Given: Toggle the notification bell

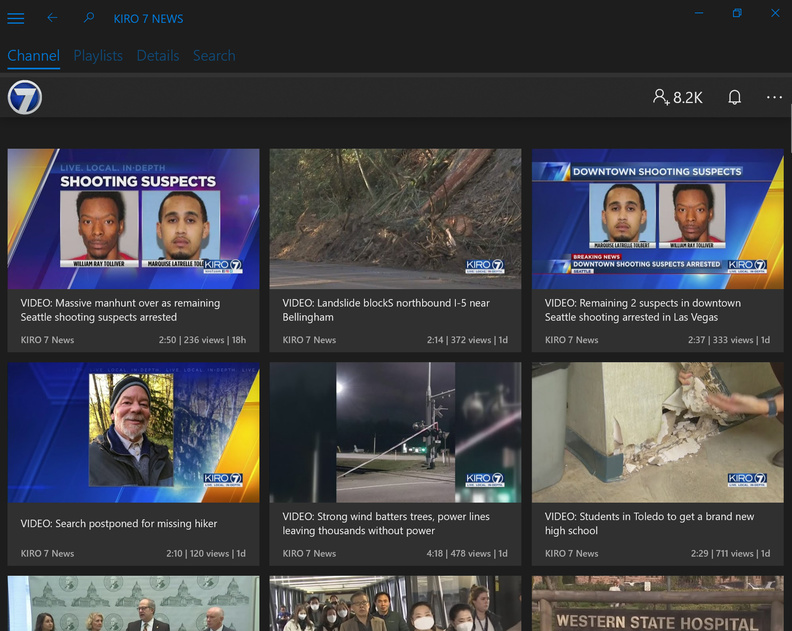Looking at the screenshot, I should (734, 97).
